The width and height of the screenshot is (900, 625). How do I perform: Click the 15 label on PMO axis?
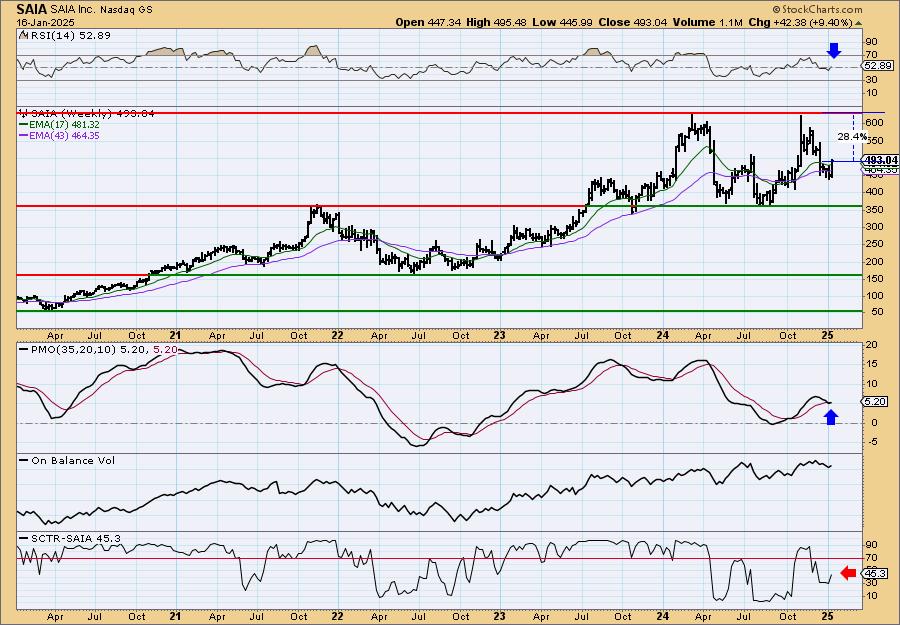click(871, 364)
